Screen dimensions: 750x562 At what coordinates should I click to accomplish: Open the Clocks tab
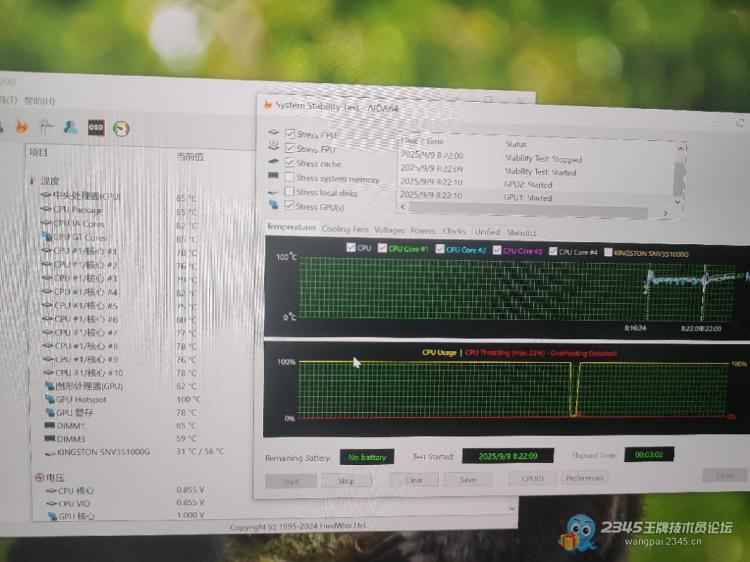(x=454, y=231)
